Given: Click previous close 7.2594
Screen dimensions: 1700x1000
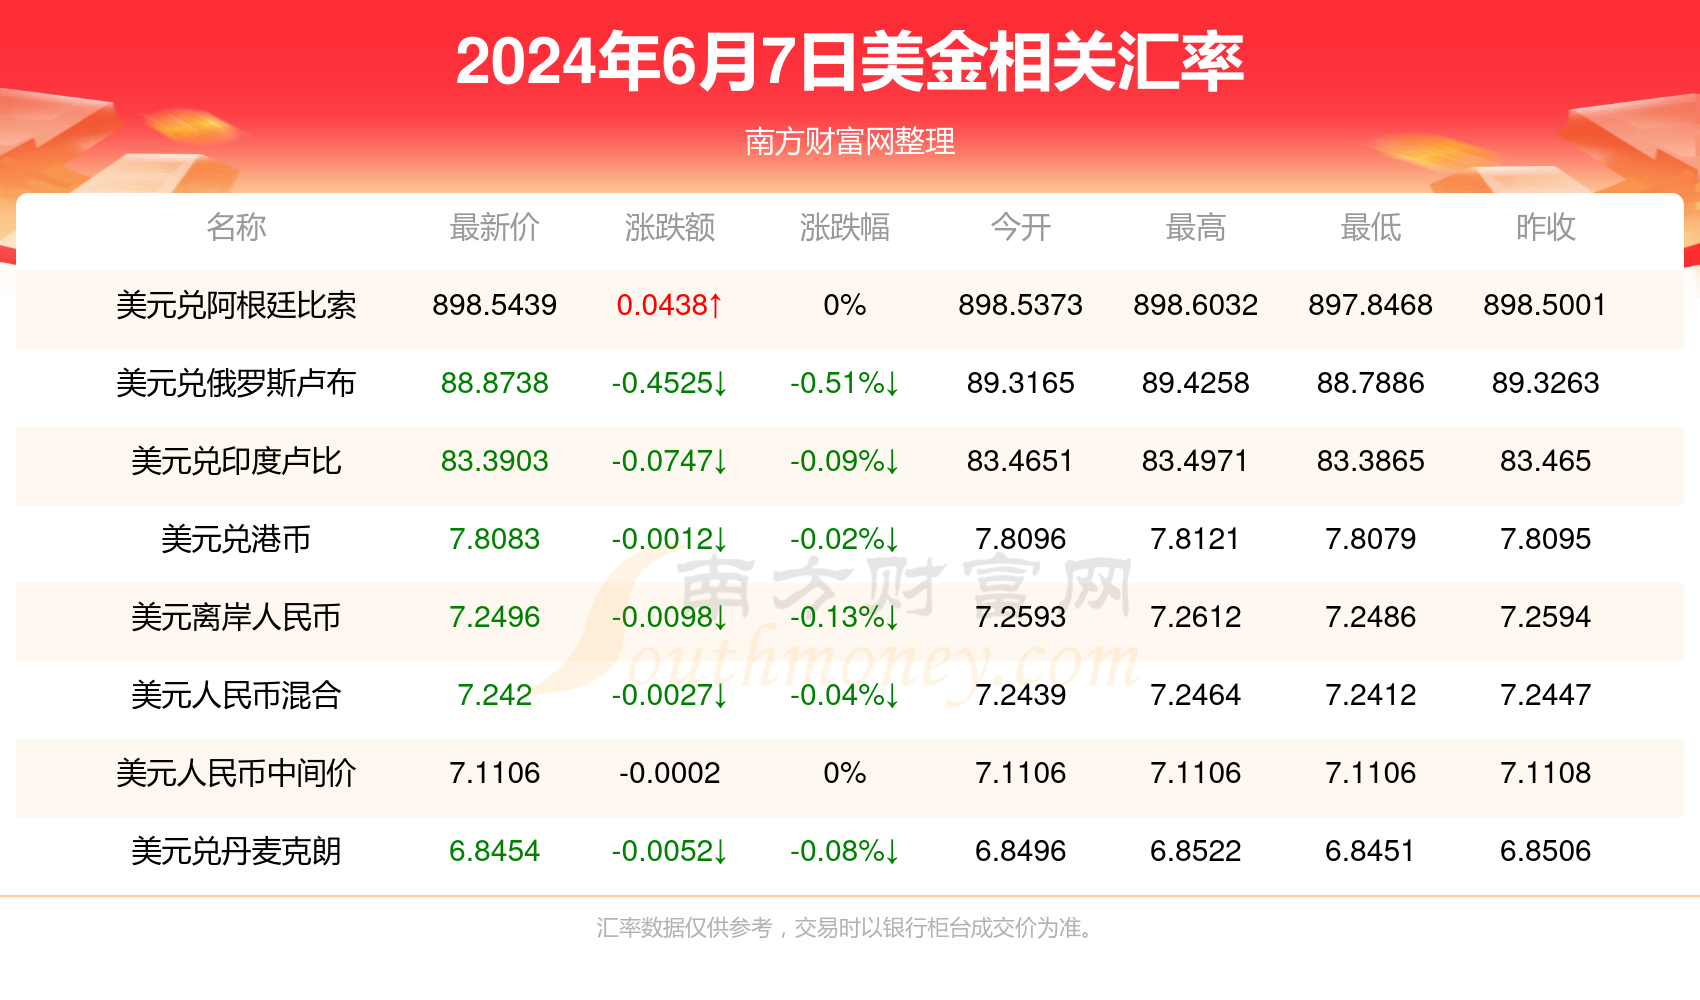Looking at the screenshot, I should [1545, 617].
